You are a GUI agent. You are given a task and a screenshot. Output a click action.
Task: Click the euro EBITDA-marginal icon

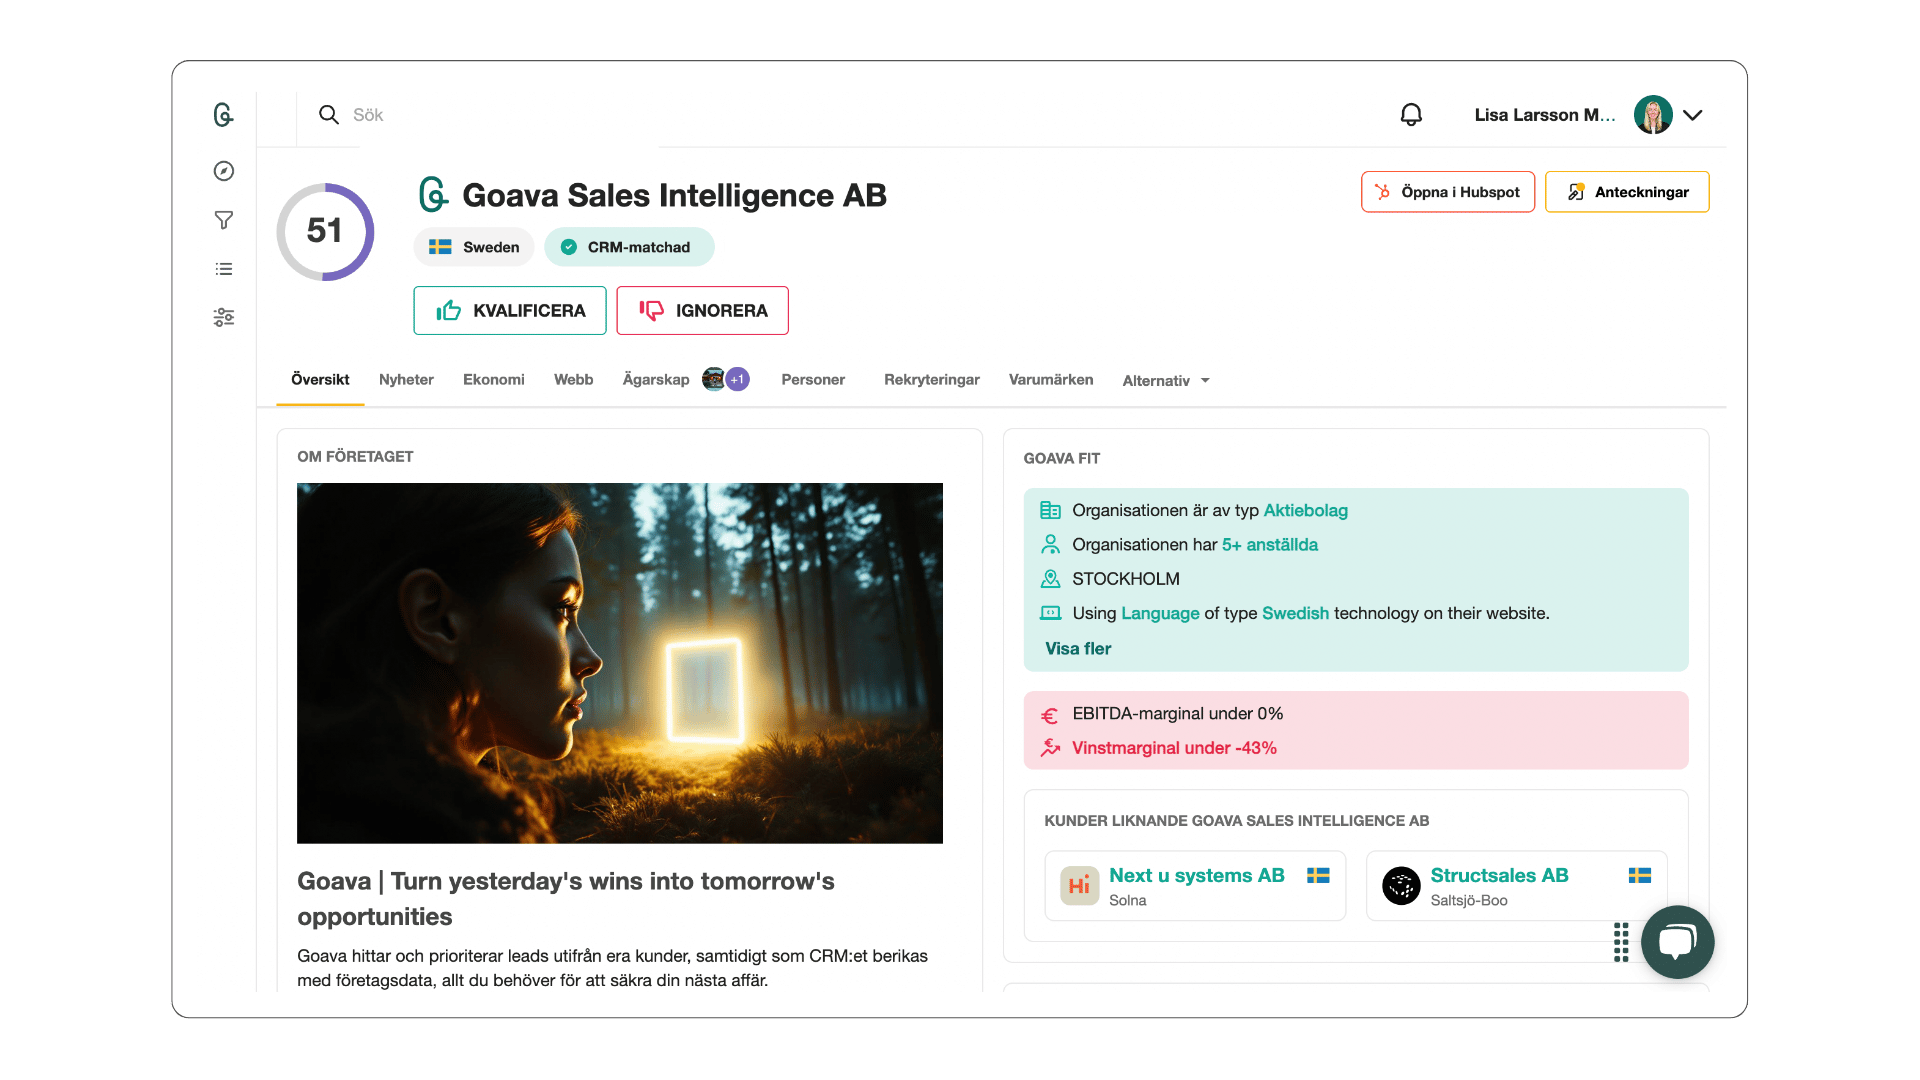click(1050, 715)
